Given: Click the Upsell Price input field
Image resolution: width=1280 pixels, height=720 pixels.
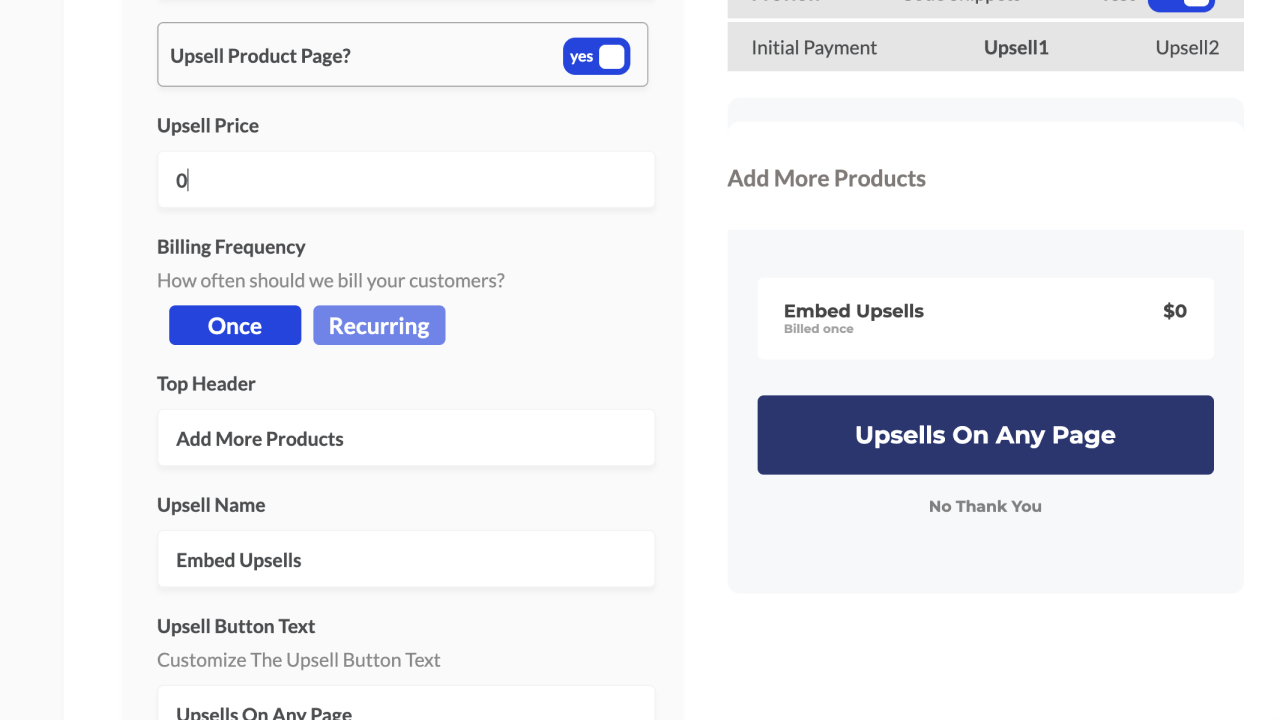Looking at the screenshot, I should click(406, 180).
